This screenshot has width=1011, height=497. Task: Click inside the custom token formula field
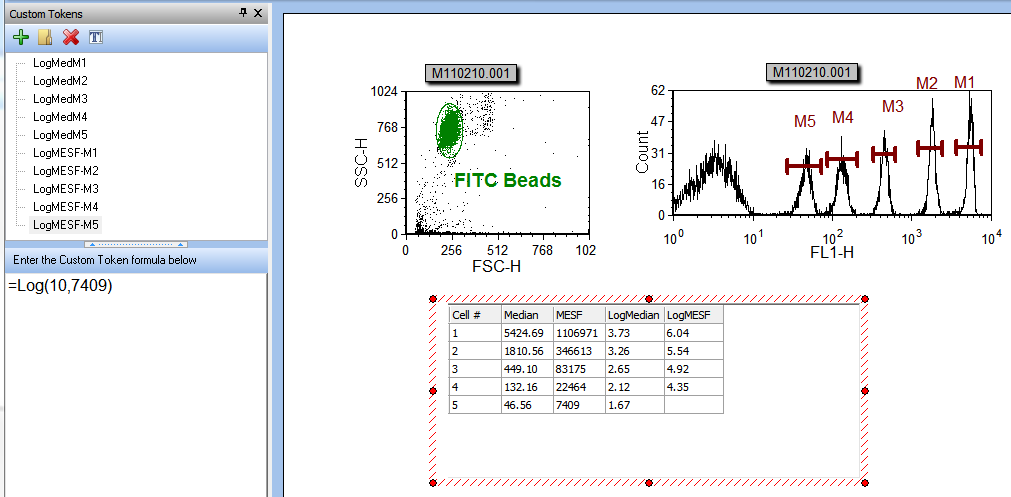coord(135,380)
